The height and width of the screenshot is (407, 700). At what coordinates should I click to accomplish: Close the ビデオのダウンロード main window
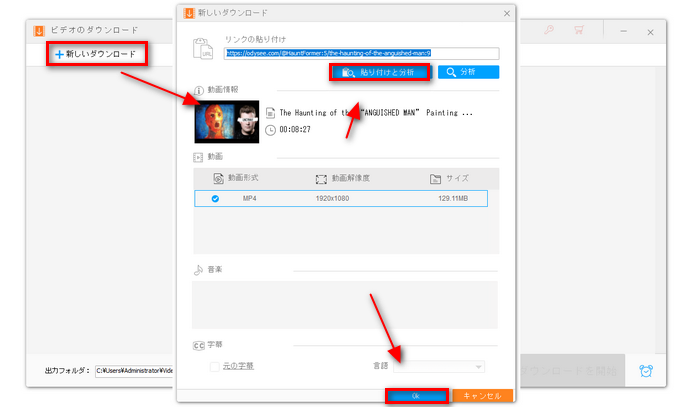coord(650,32)
